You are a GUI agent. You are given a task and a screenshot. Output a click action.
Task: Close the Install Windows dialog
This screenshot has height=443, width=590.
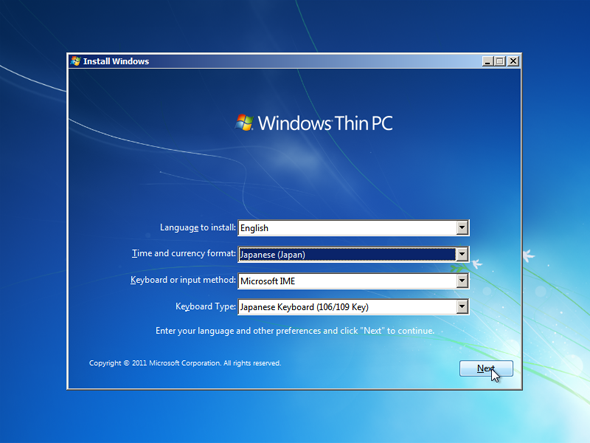click(x=513, y=61)
